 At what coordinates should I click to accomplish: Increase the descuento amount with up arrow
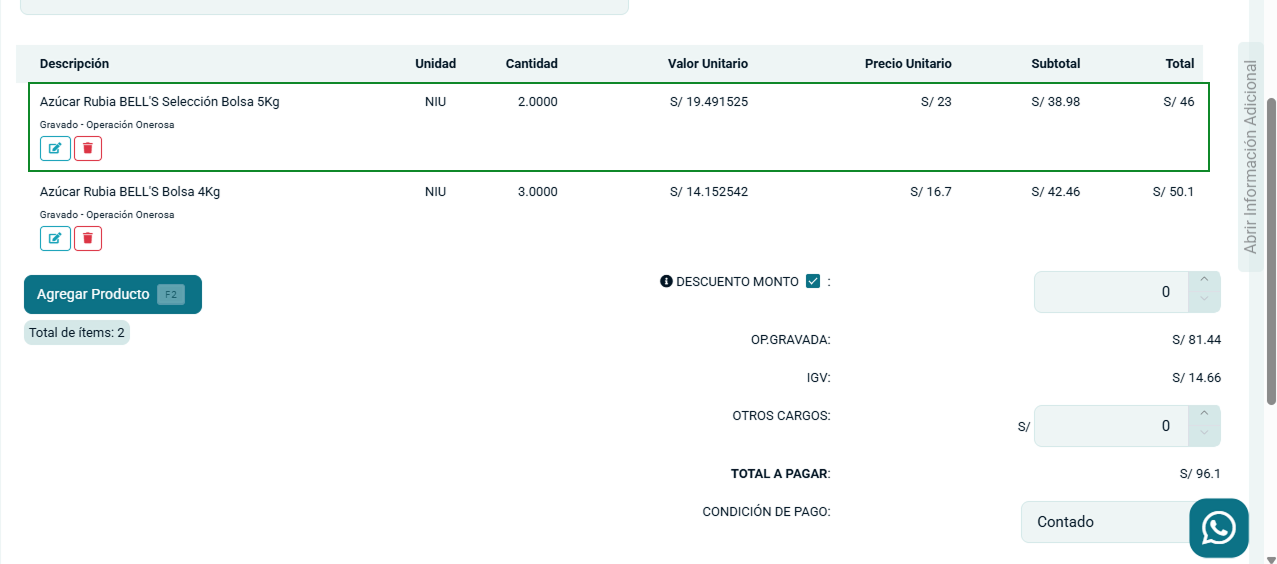click(1204, 281)
